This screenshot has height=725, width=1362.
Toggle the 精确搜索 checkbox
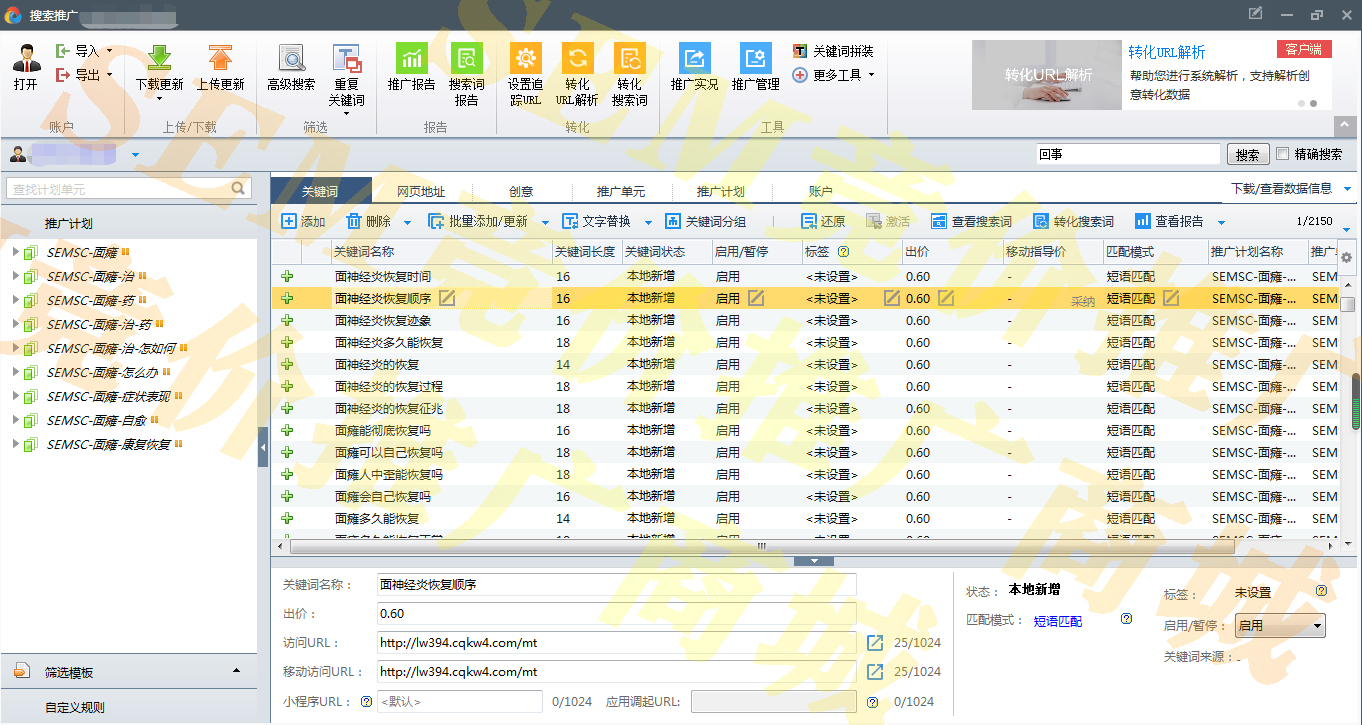1283,154
